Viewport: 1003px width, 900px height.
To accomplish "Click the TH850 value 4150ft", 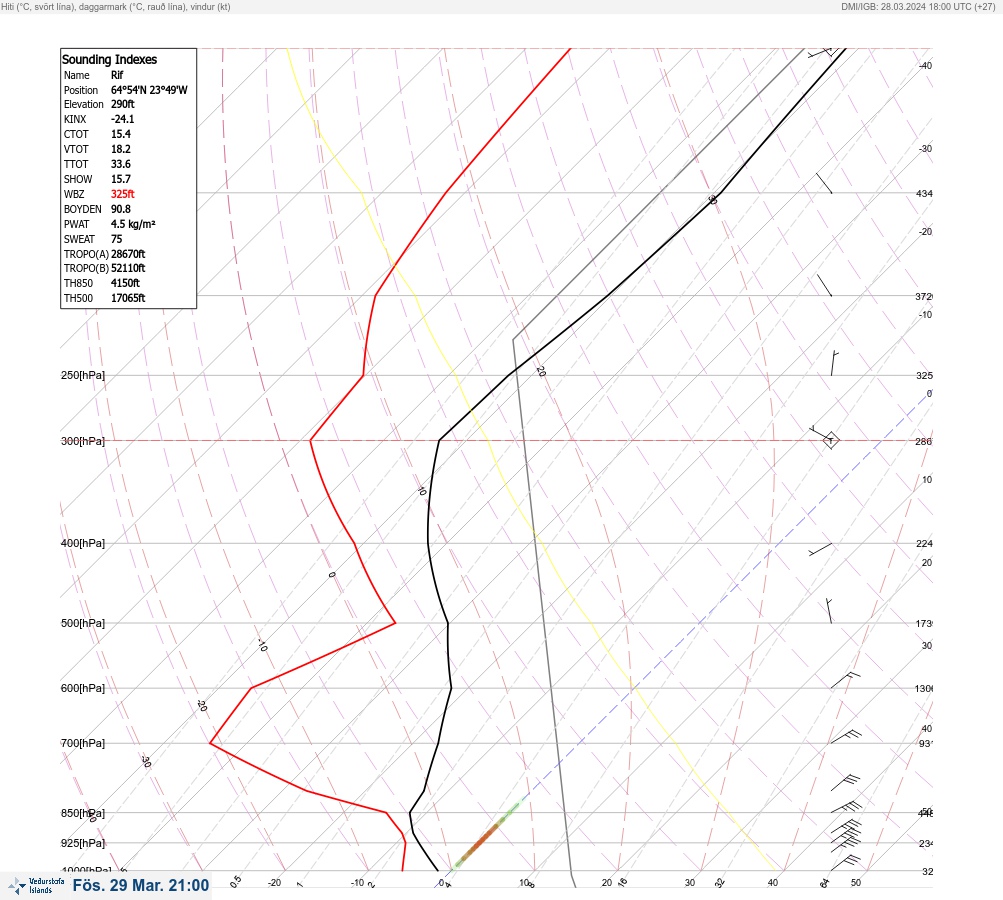I will coord(125,283).
